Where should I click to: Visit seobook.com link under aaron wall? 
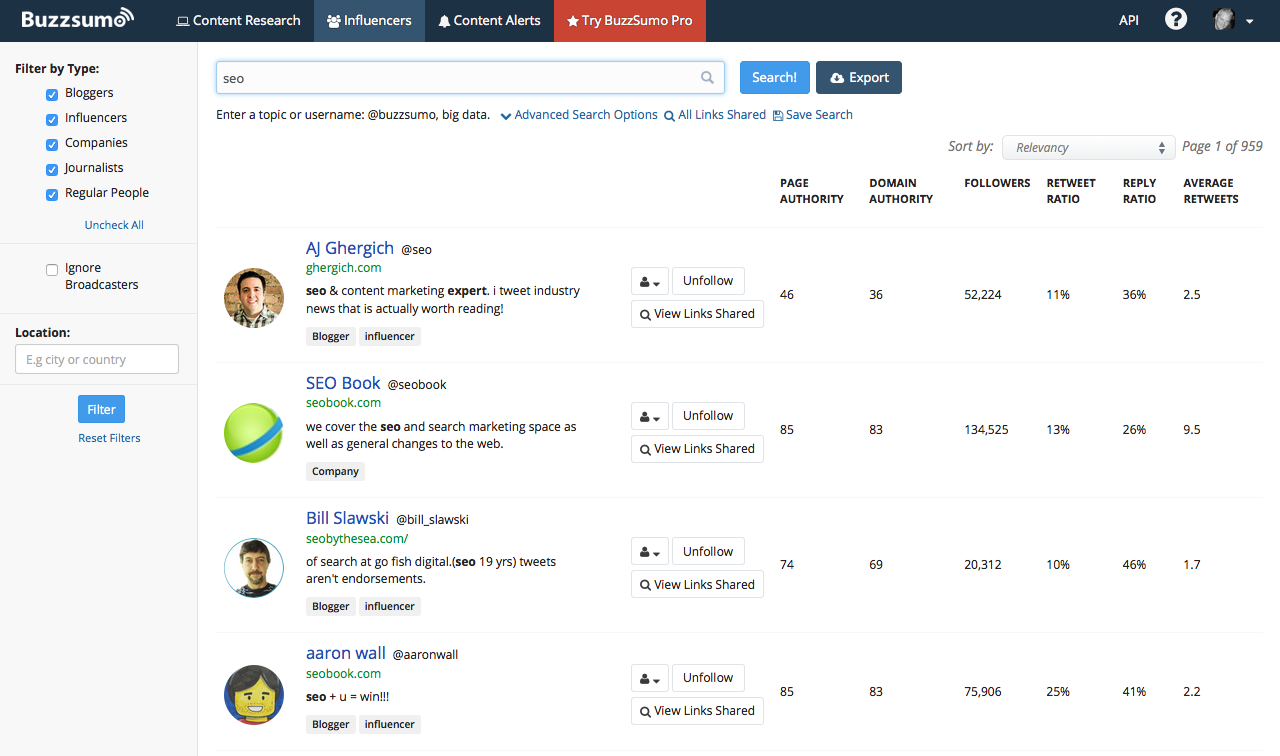point(343,674)
